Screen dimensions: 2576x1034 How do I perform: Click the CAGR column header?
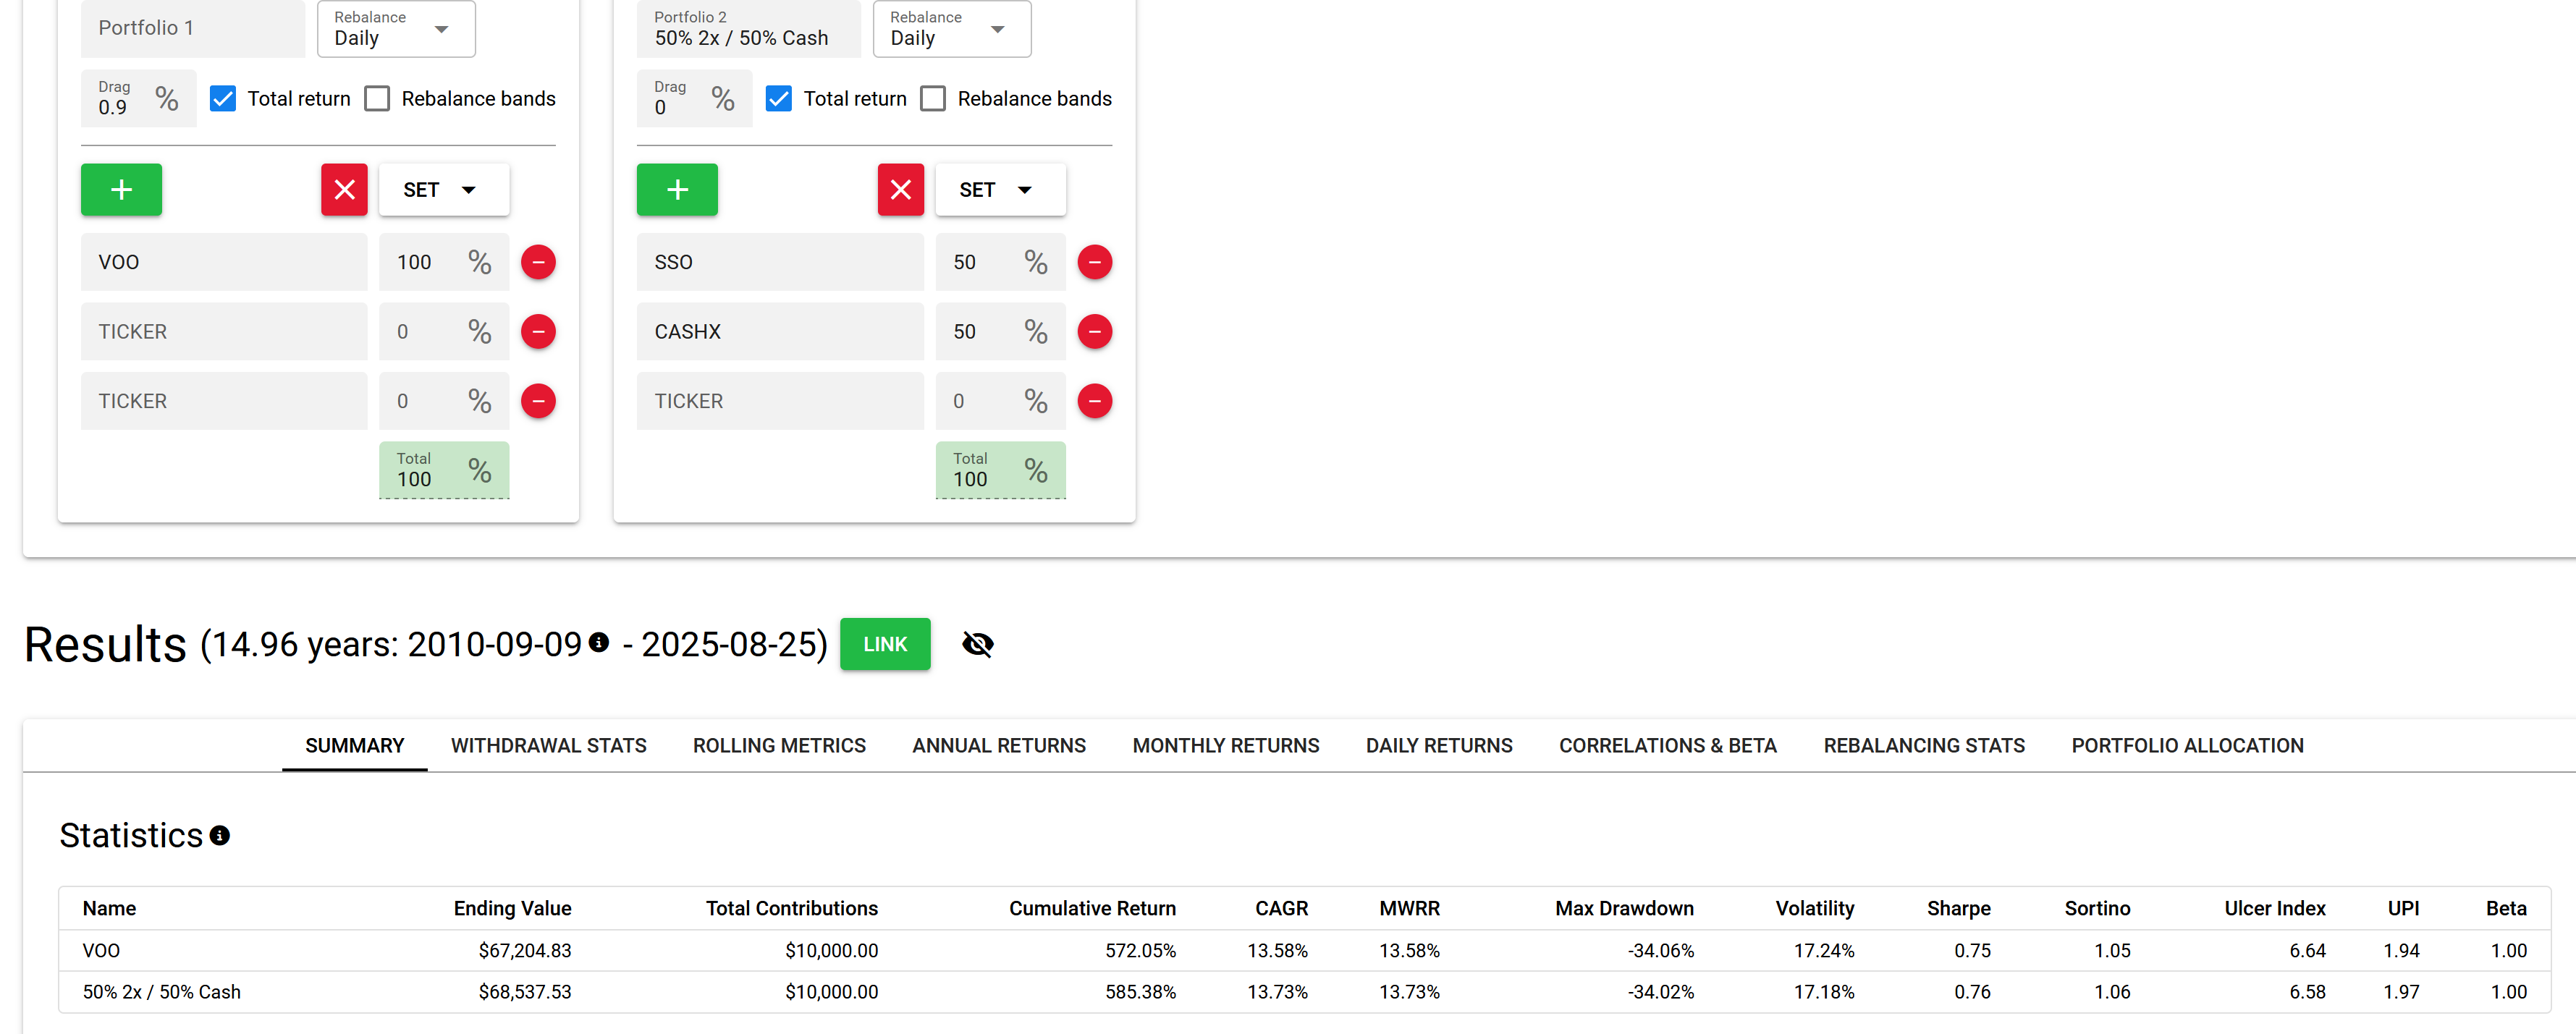click(x=1281, y=908)
